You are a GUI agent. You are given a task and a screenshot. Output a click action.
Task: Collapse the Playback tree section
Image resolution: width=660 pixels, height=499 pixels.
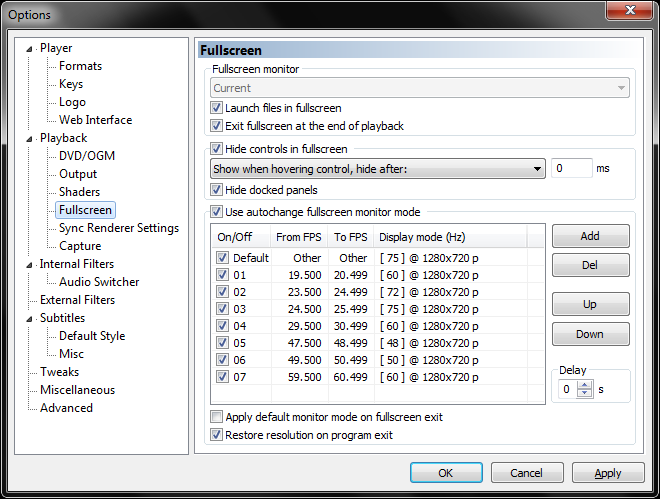tap(29, 138)
